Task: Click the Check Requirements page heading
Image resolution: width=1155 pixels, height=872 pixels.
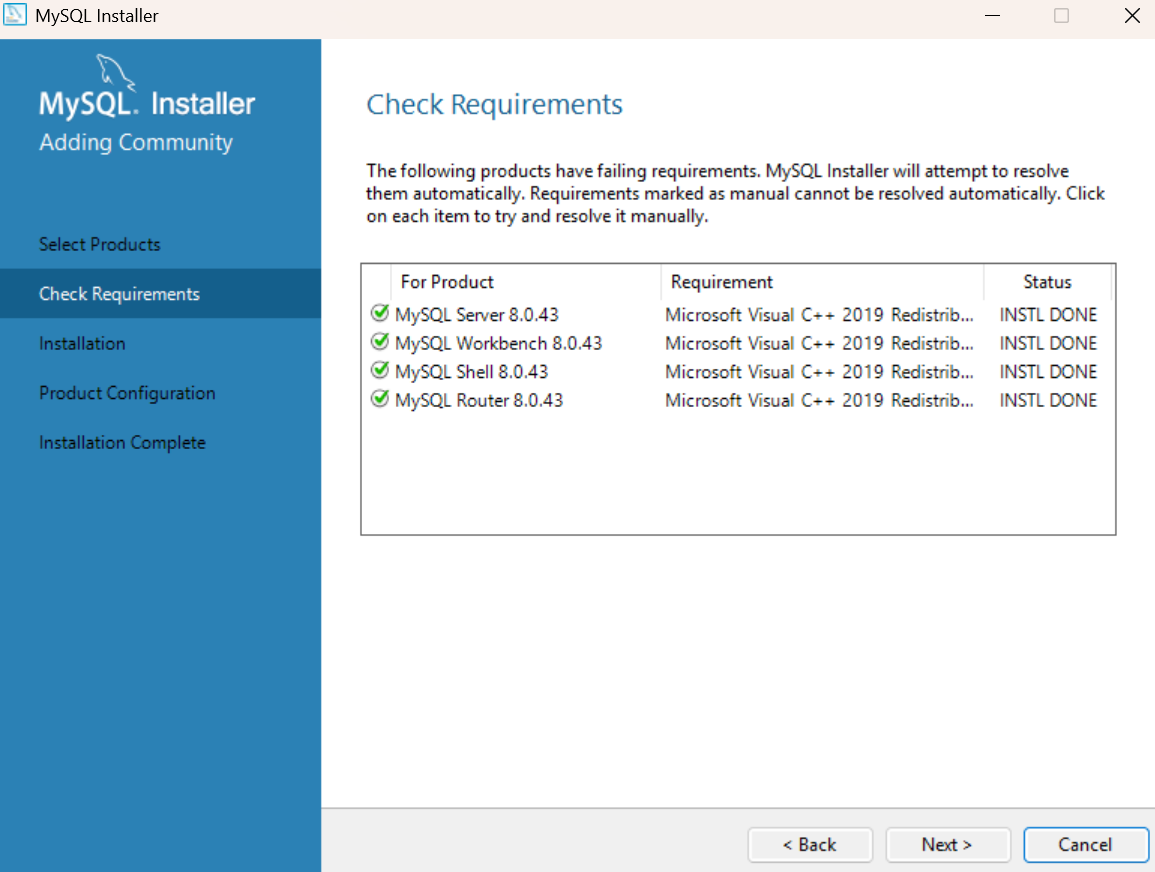Action: 494,105
